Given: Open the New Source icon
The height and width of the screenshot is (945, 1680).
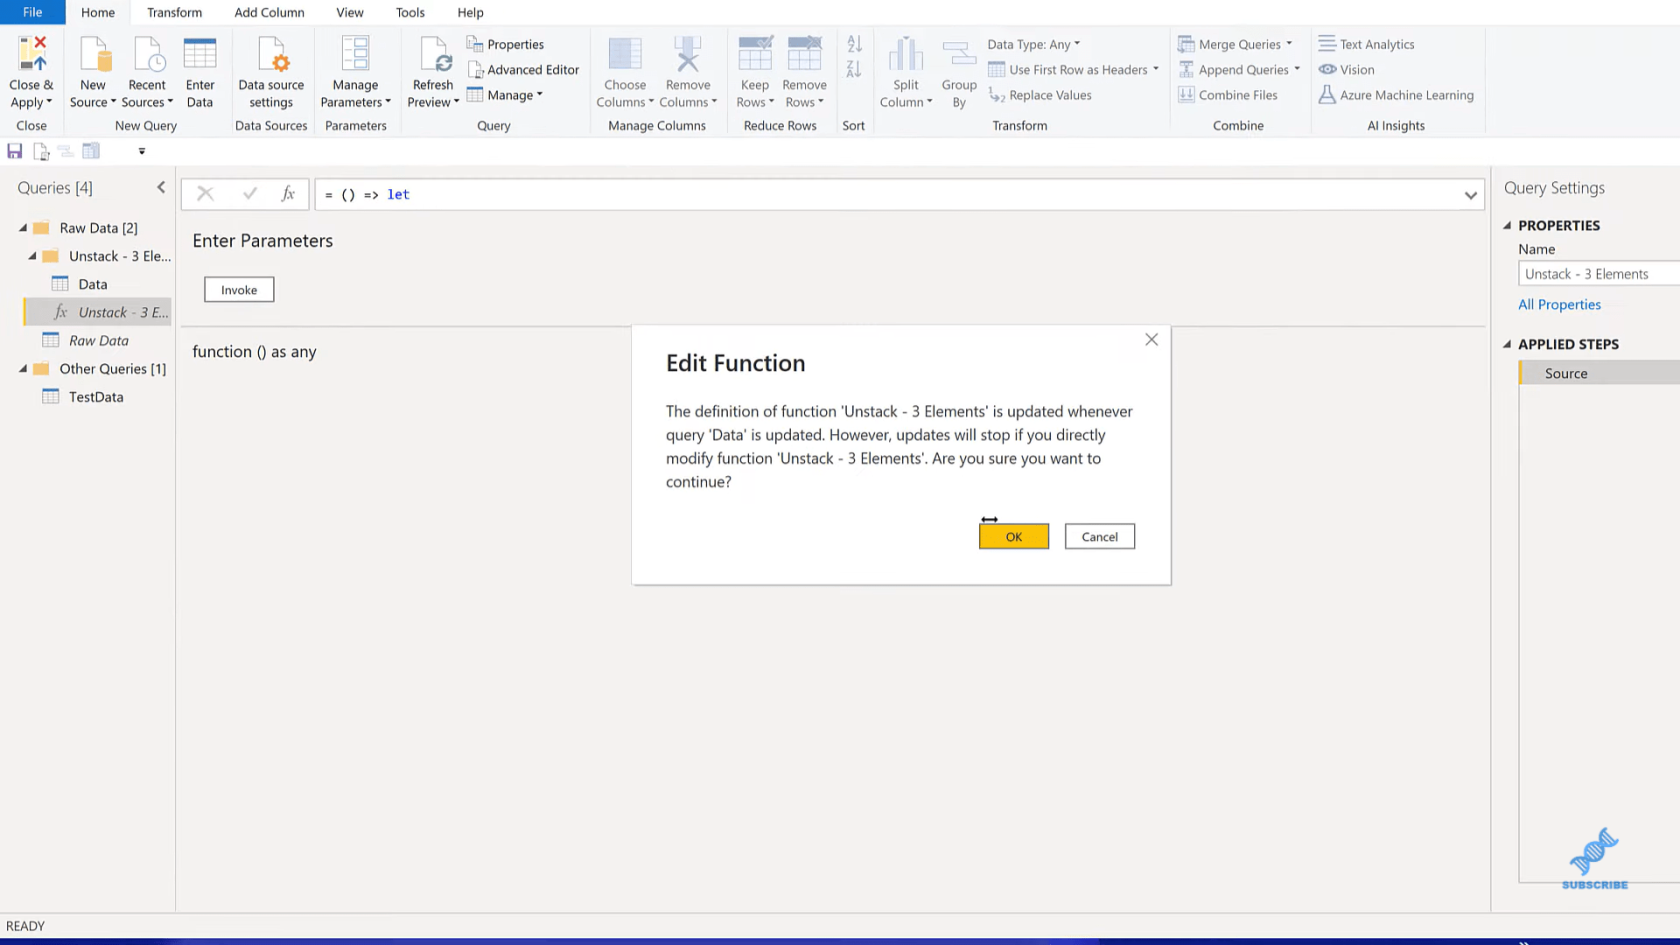Looking at the screenshot, I should [93, 54].
